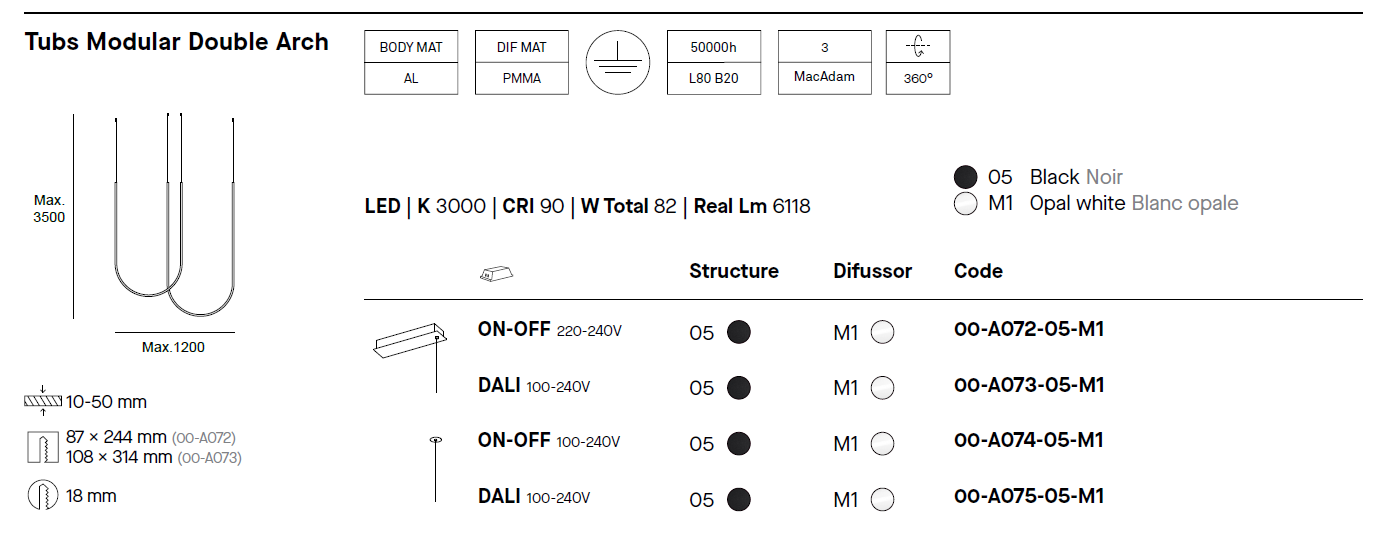Click the driver box icon in table header
Image resolution: width=1391 pixels, height=560 pixels.
(498, 273)
